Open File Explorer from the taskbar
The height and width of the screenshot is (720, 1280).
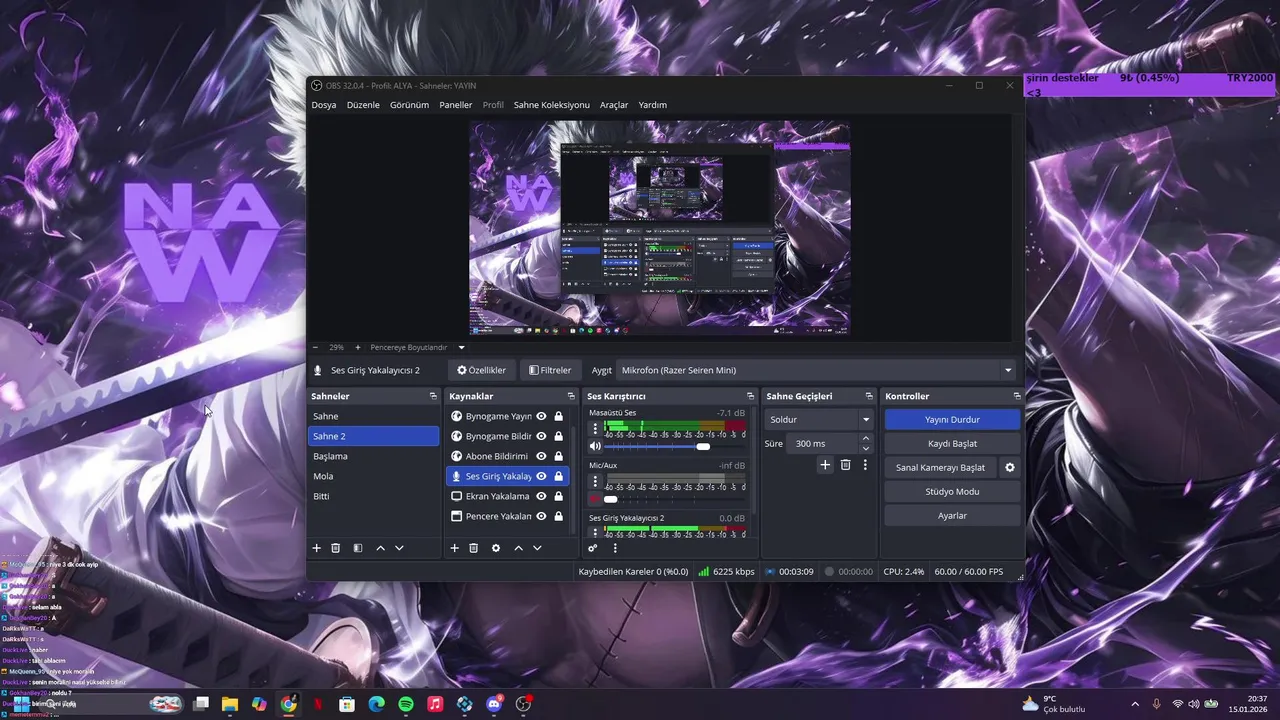click(x=230, y=704)
